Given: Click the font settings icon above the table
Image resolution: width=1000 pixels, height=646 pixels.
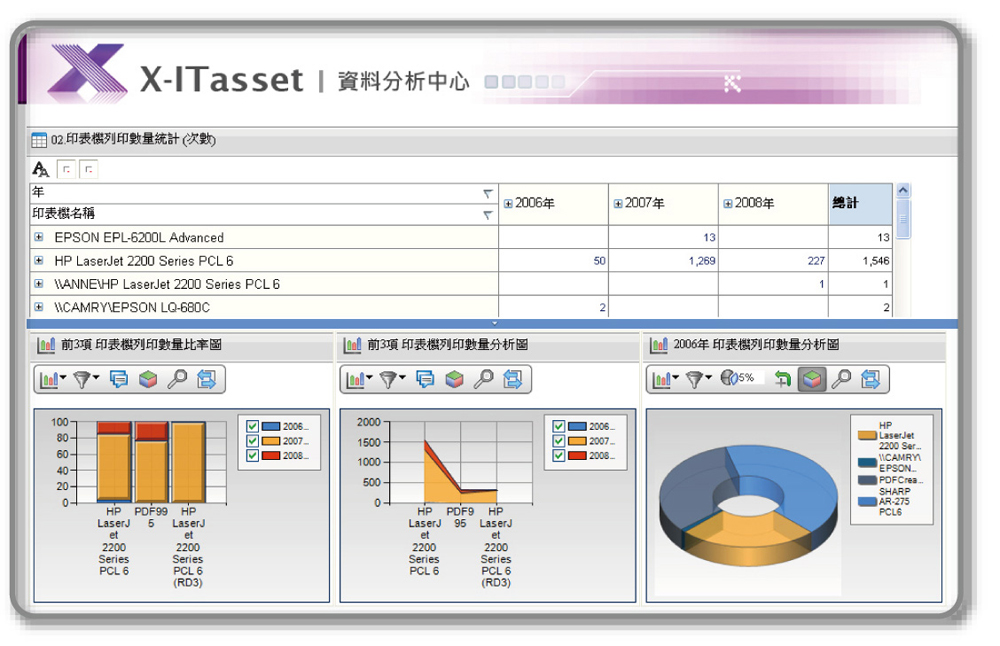Looking at the screenshot, I should [40, 169].
